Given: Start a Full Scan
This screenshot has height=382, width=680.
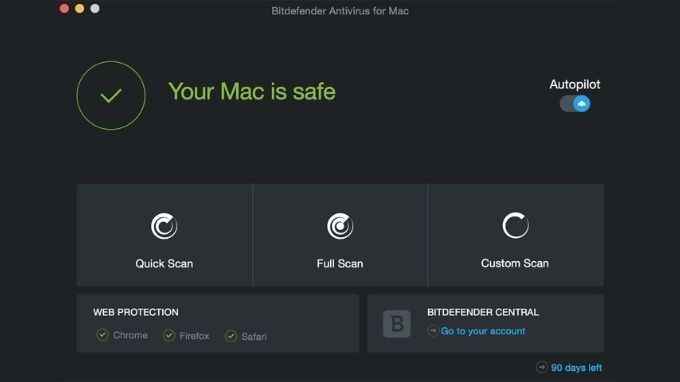Looking at the screenshot, I should tap(340, 235).
